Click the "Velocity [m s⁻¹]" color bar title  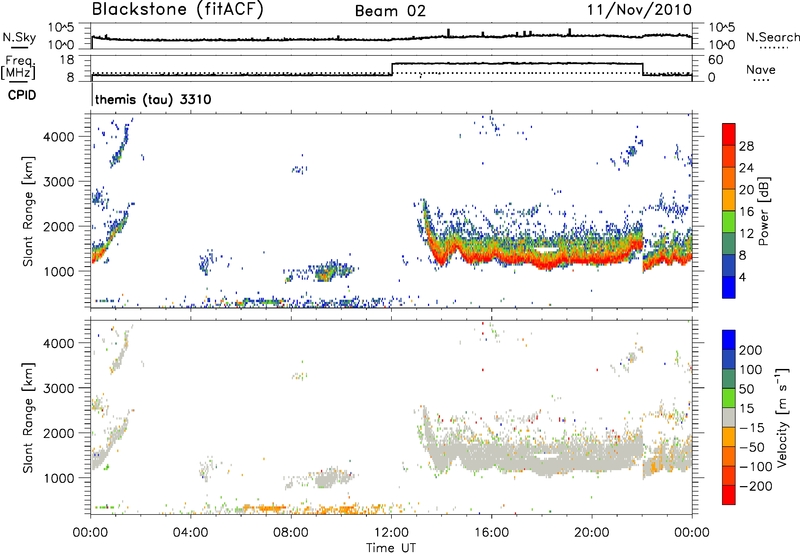pyautogui.click(x=782, y=417)
